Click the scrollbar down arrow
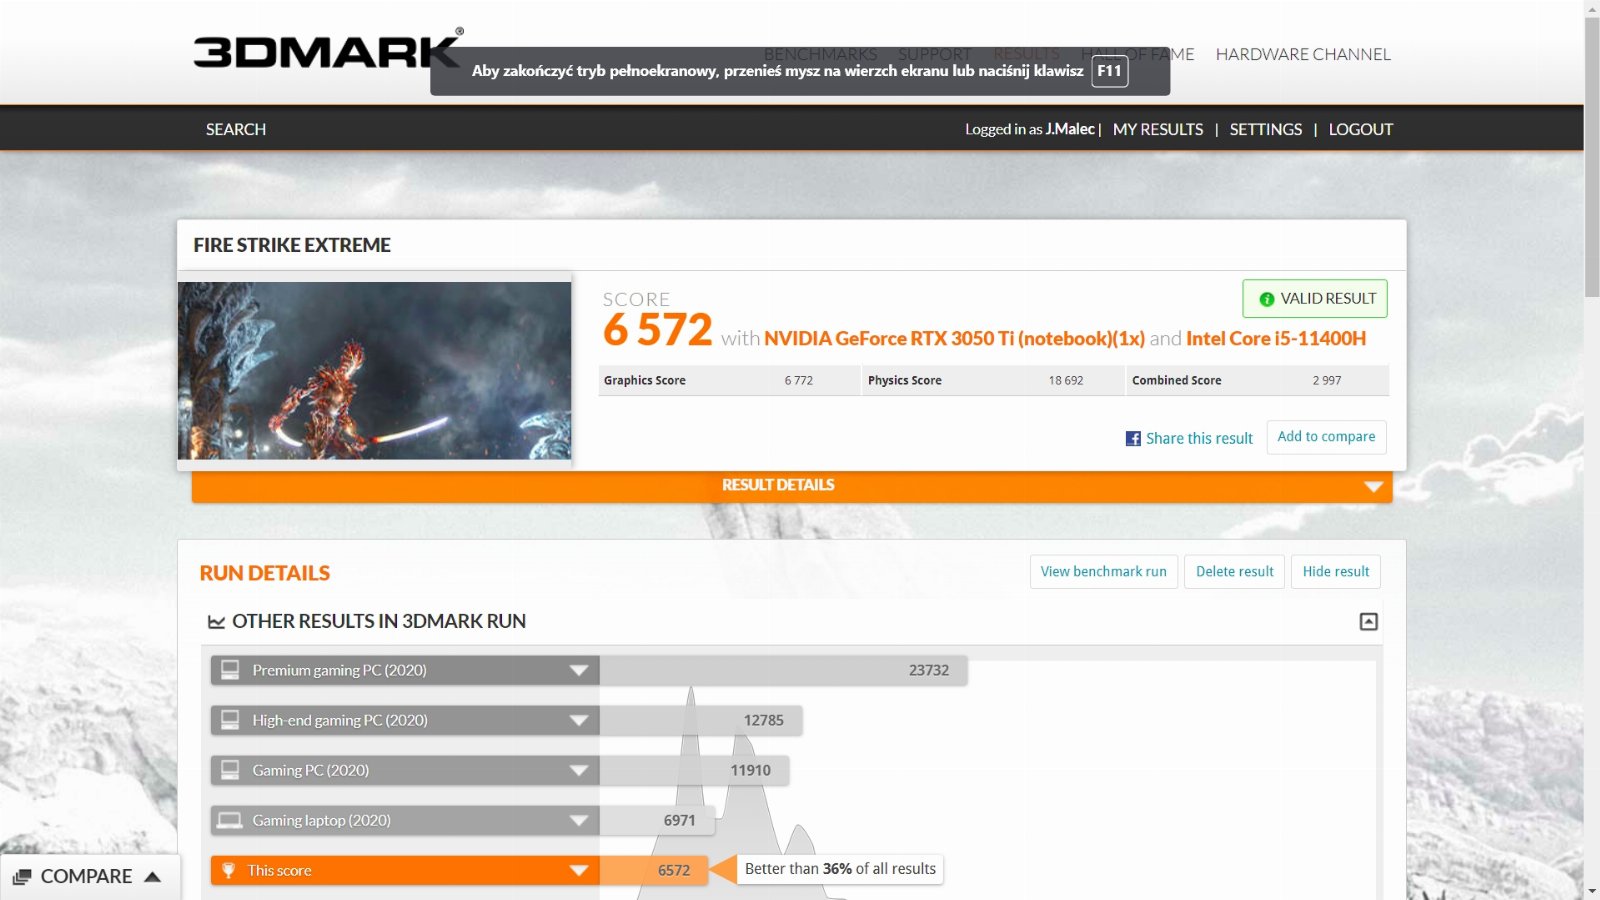Image resolution: width=1600 pixels, height=900 pixels. point(1592,891)
